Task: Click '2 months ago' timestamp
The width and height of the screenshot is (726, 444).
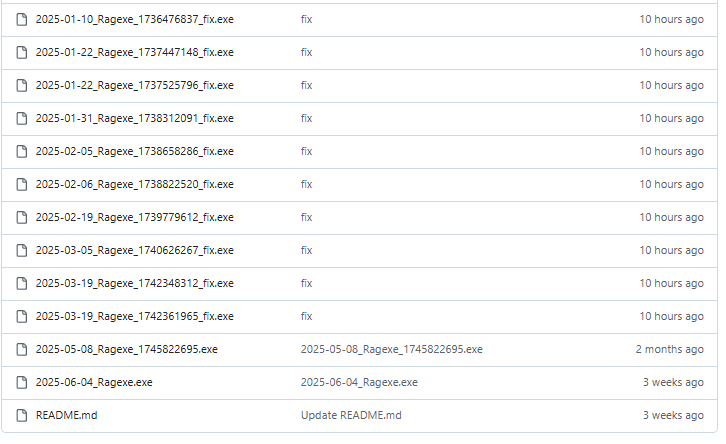Action: click(x=670, y=350)
